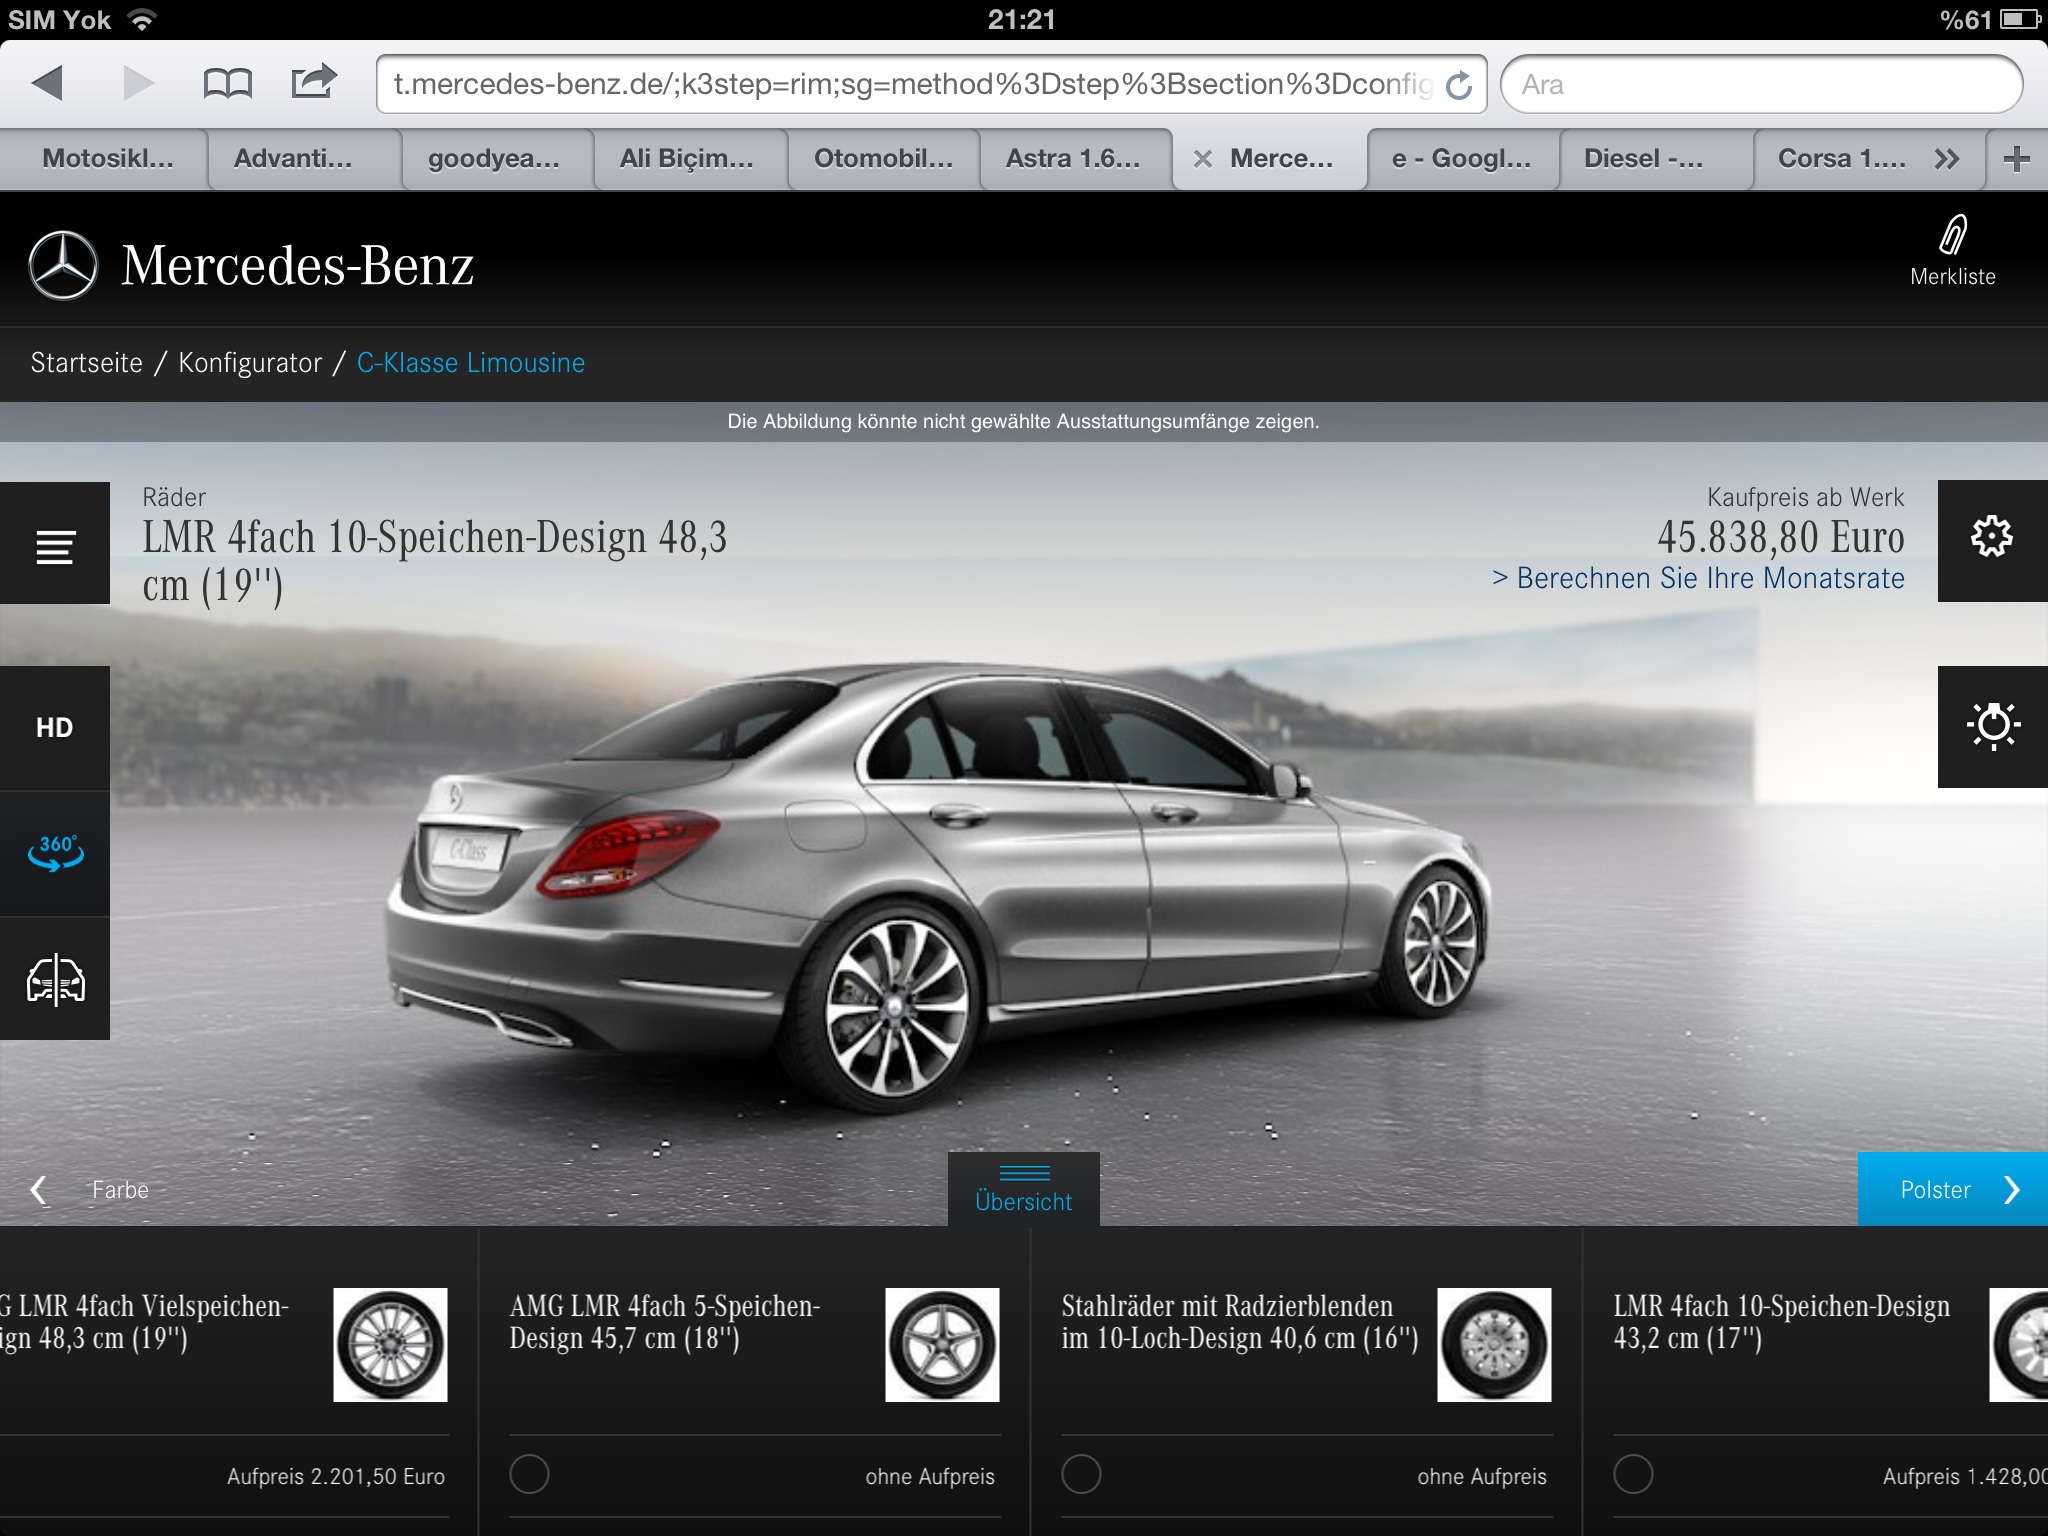Tap the Safari back arrow
The image size is (2048, 1536).
click(47, 83)
